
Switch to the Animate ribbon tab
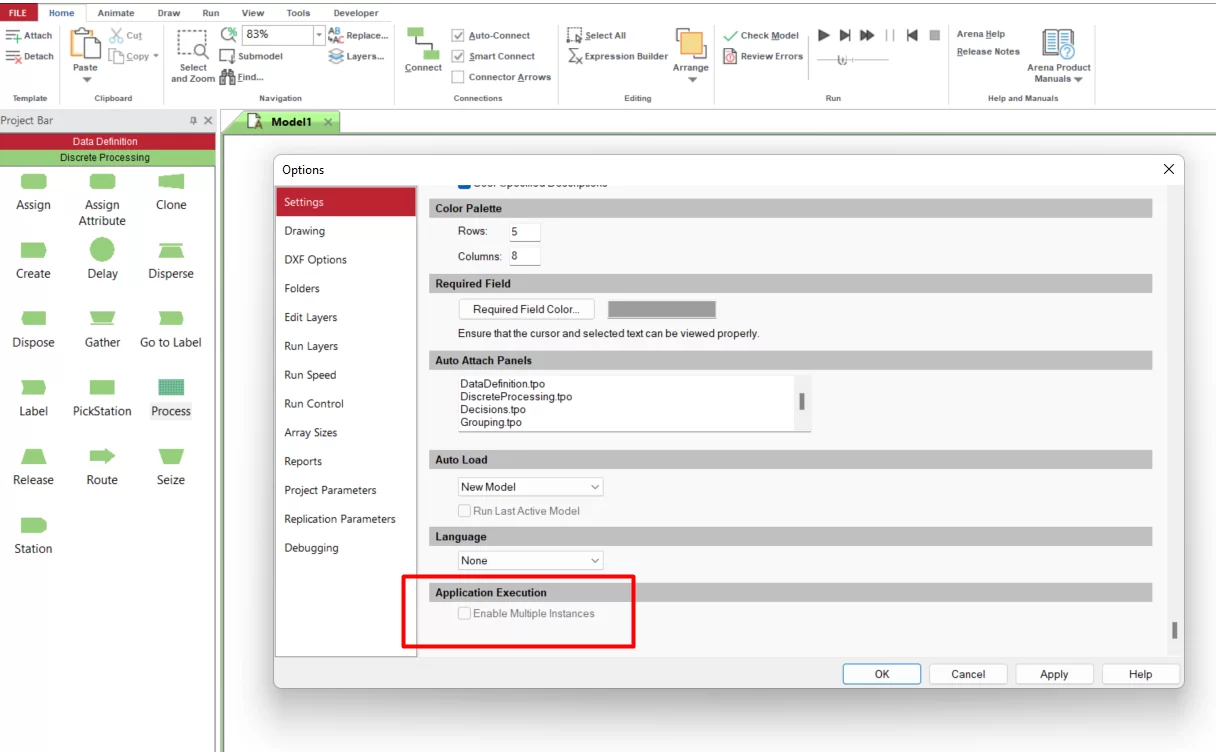116,13
